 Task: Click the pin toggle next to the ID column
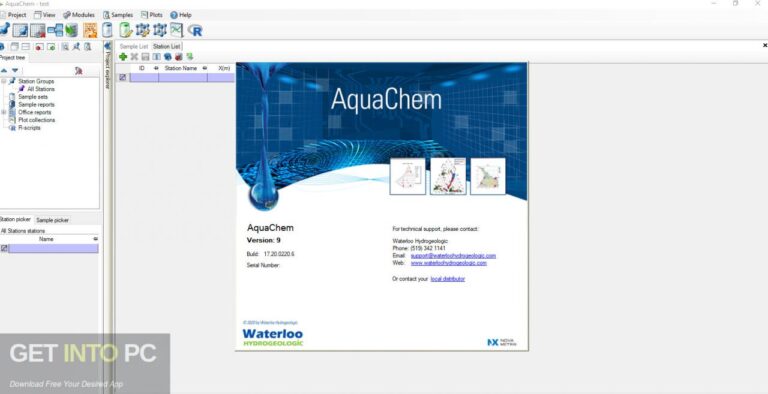coord(156,68)
